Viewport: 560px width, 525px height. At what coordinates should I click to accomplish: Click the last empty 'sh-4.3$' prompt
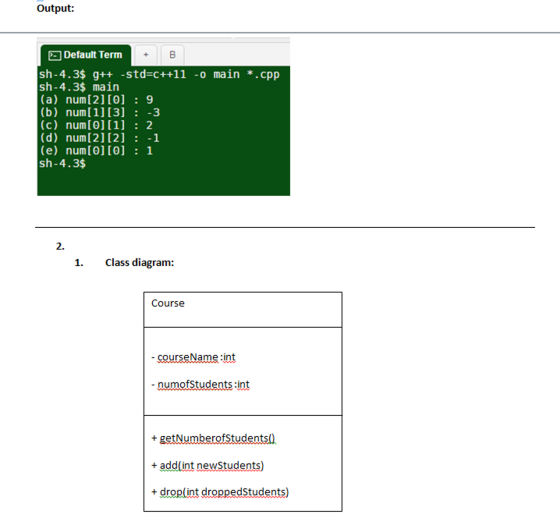62,164
